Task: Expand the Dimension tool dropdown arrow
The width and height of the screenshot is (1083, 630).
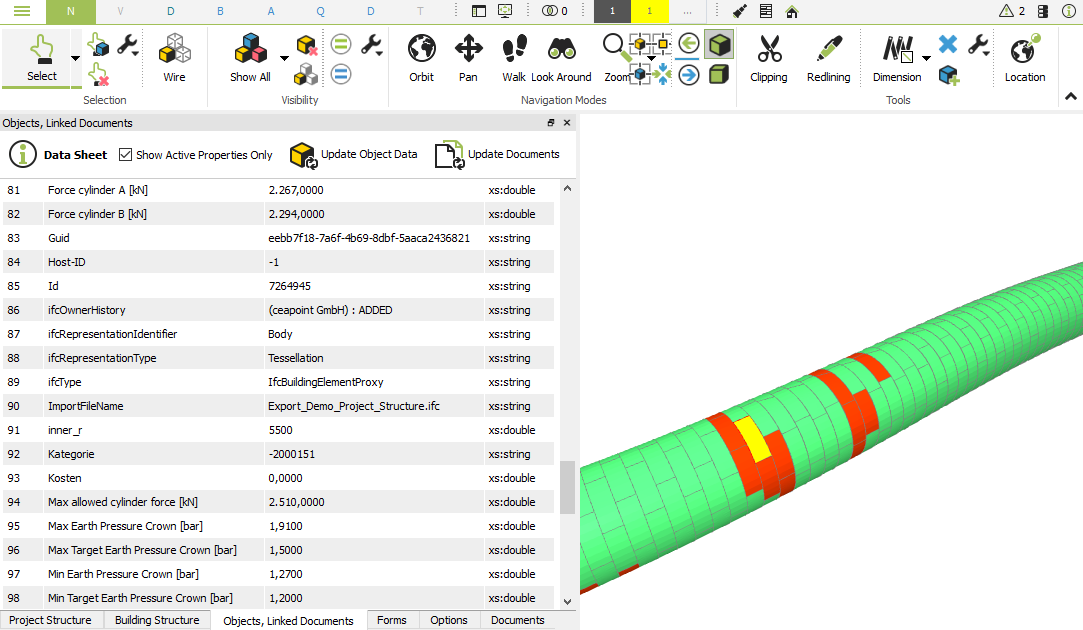Action: pos(926,59)
